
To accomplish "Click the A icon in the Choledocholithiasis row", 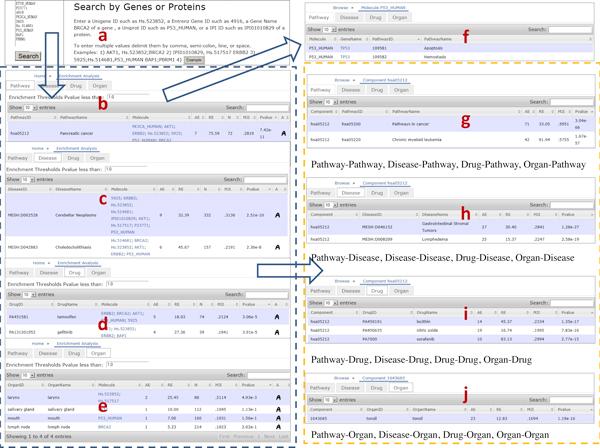I will [x=277, y=247].
